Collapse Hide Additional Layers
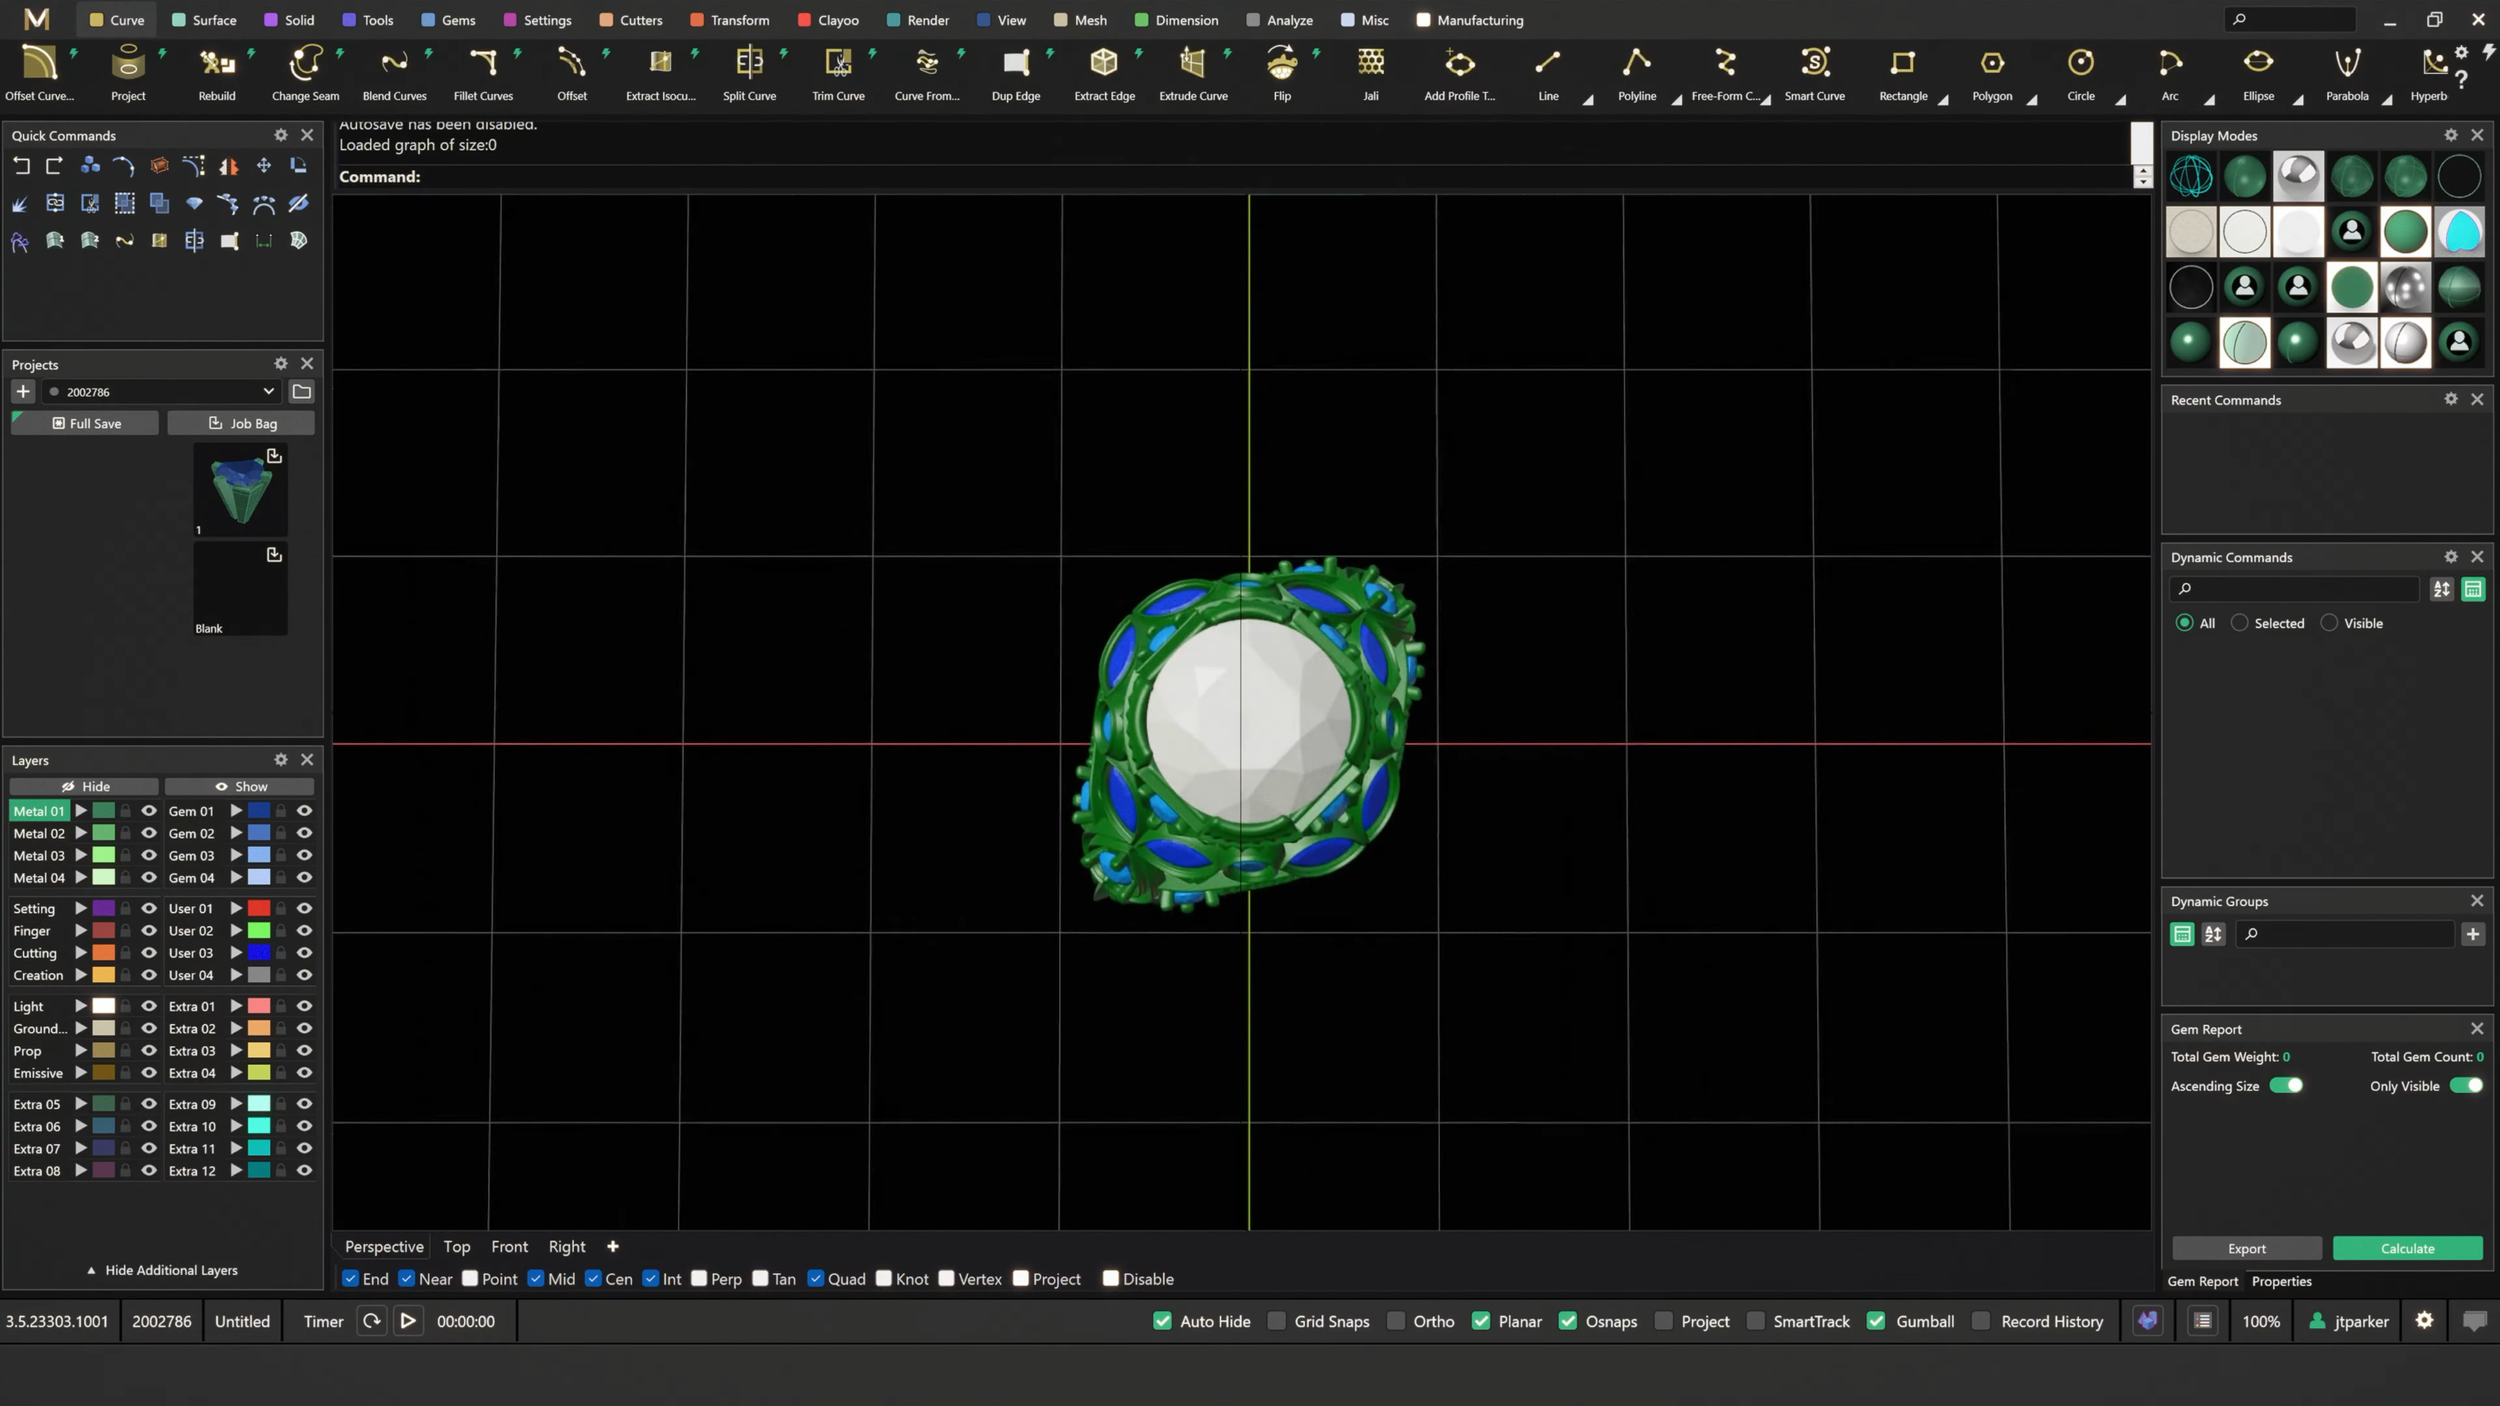This screenshot has height=1406, width=2500. pos(162,1270)
